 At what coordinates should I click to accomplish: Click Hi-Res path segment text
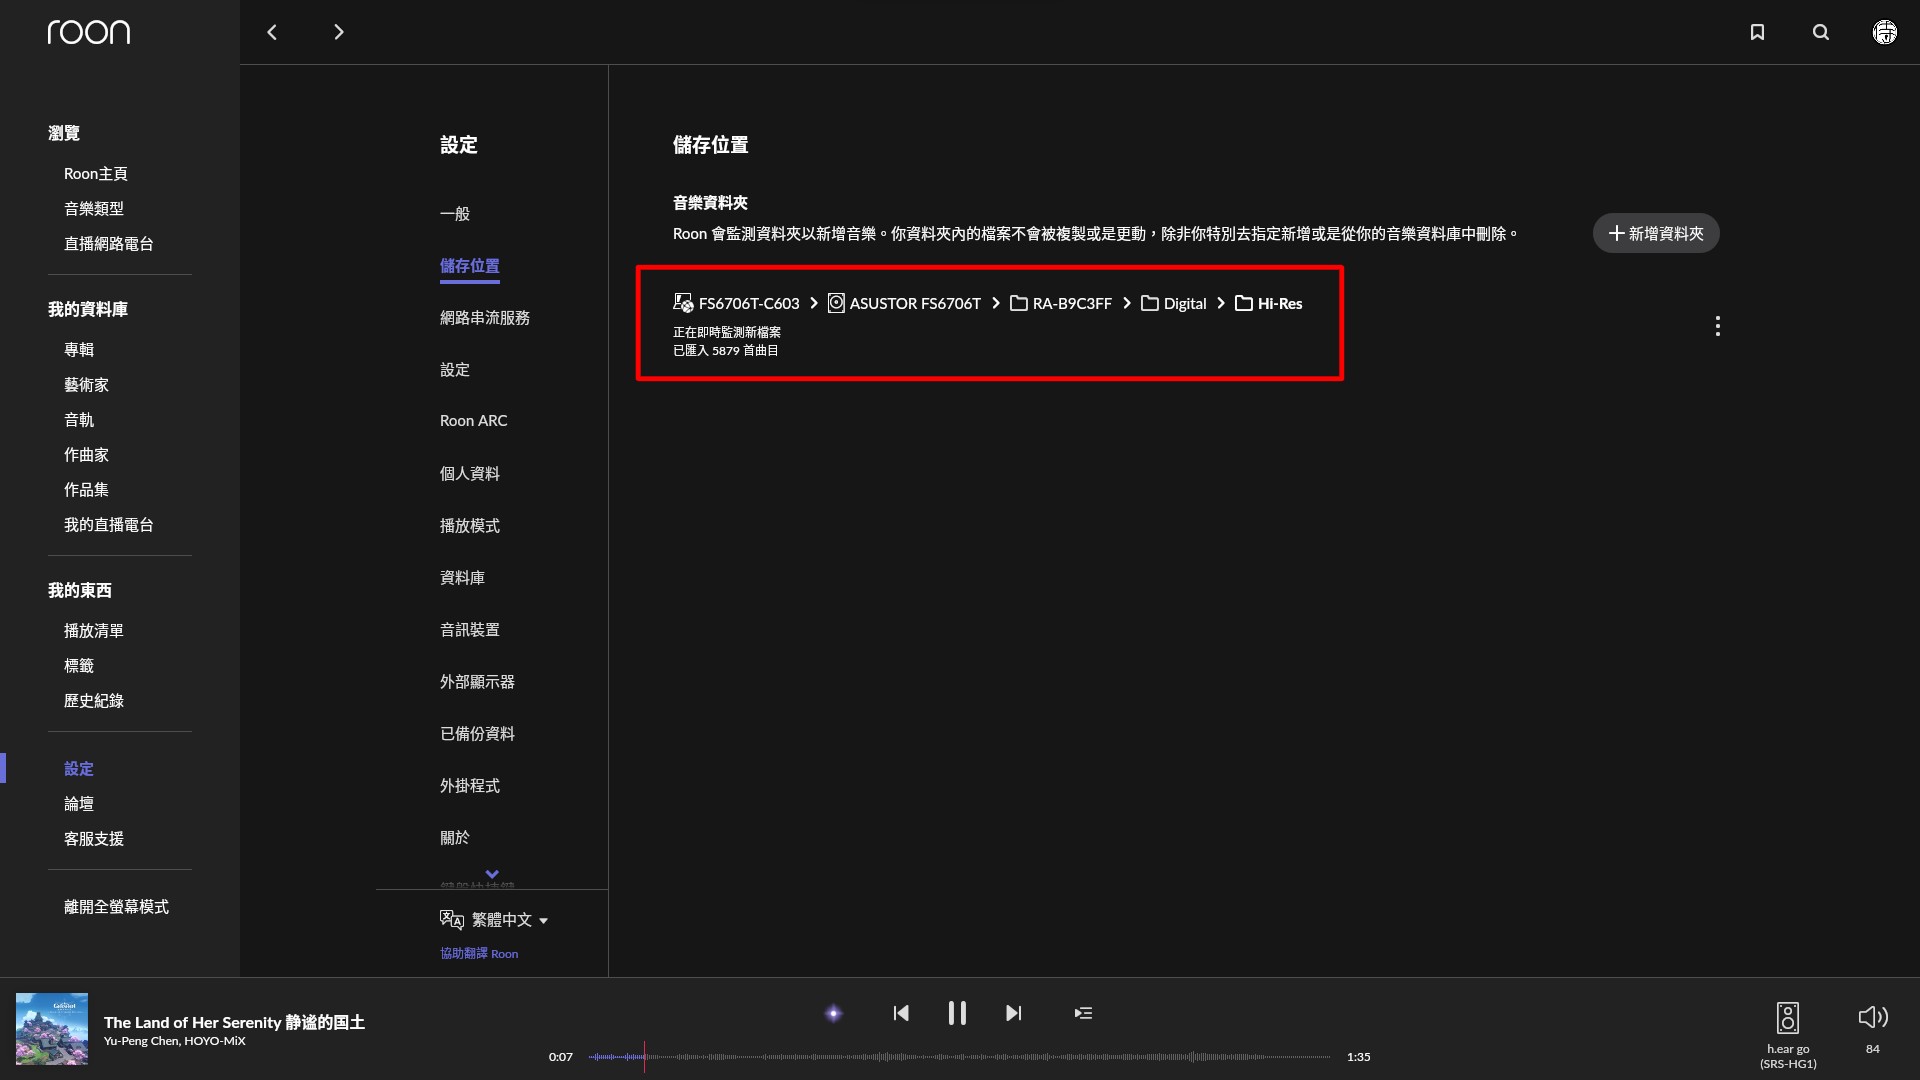click(x=1280, y=303)
